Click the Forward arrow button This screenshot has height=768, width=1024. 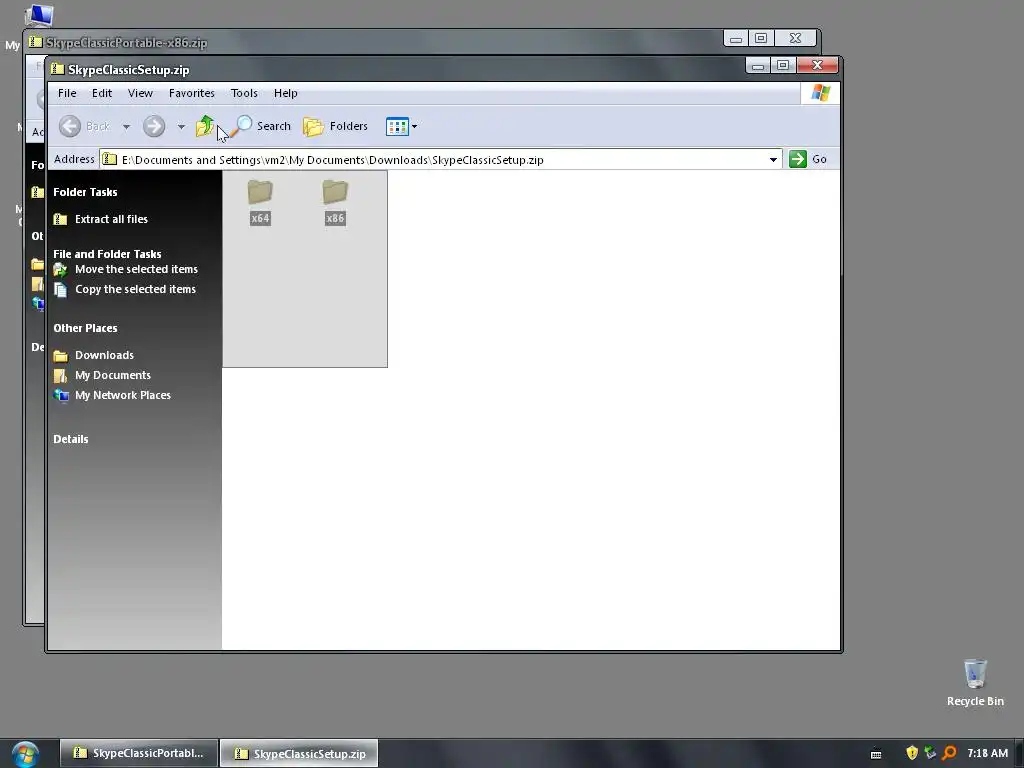154,126
